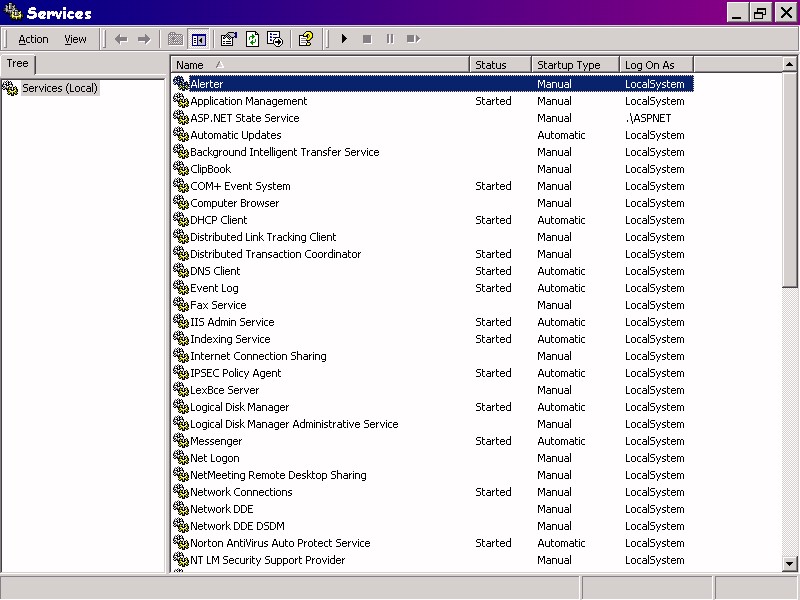The width and height of the screenshot is (800, 600).
Task: Click the Up One Level toolbar icon
Action: point(176,39)
